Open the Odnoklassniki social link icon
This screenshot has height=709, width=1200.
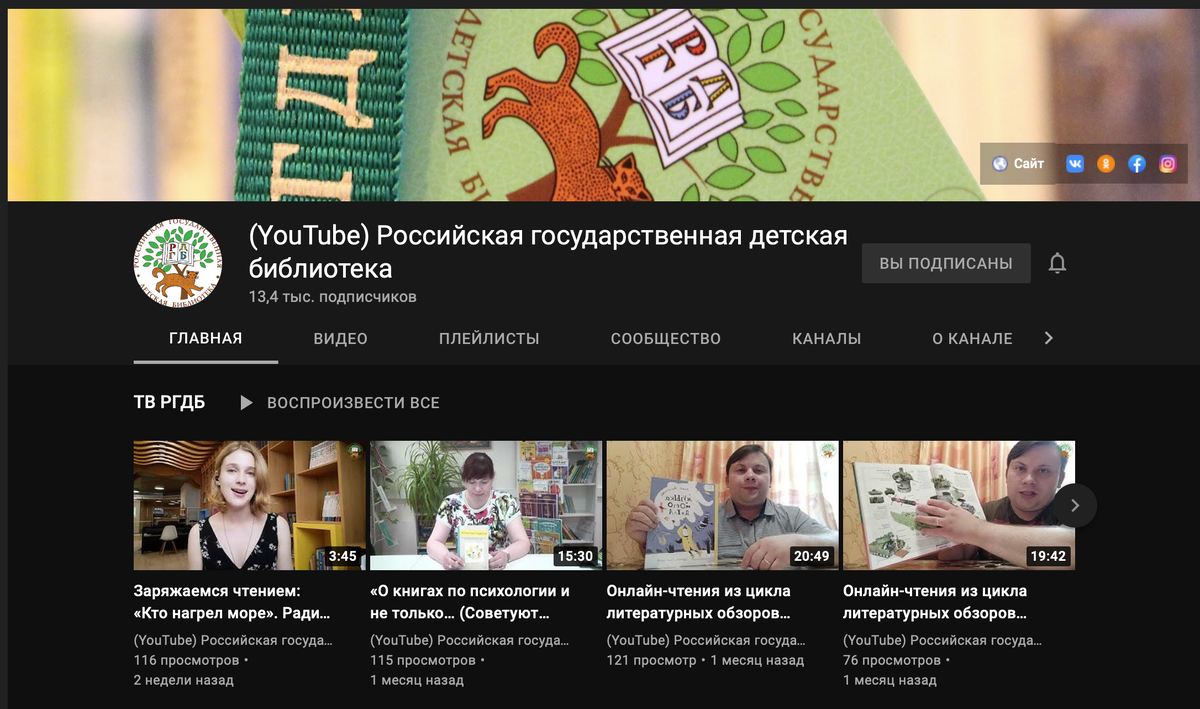coord(1106,164)
